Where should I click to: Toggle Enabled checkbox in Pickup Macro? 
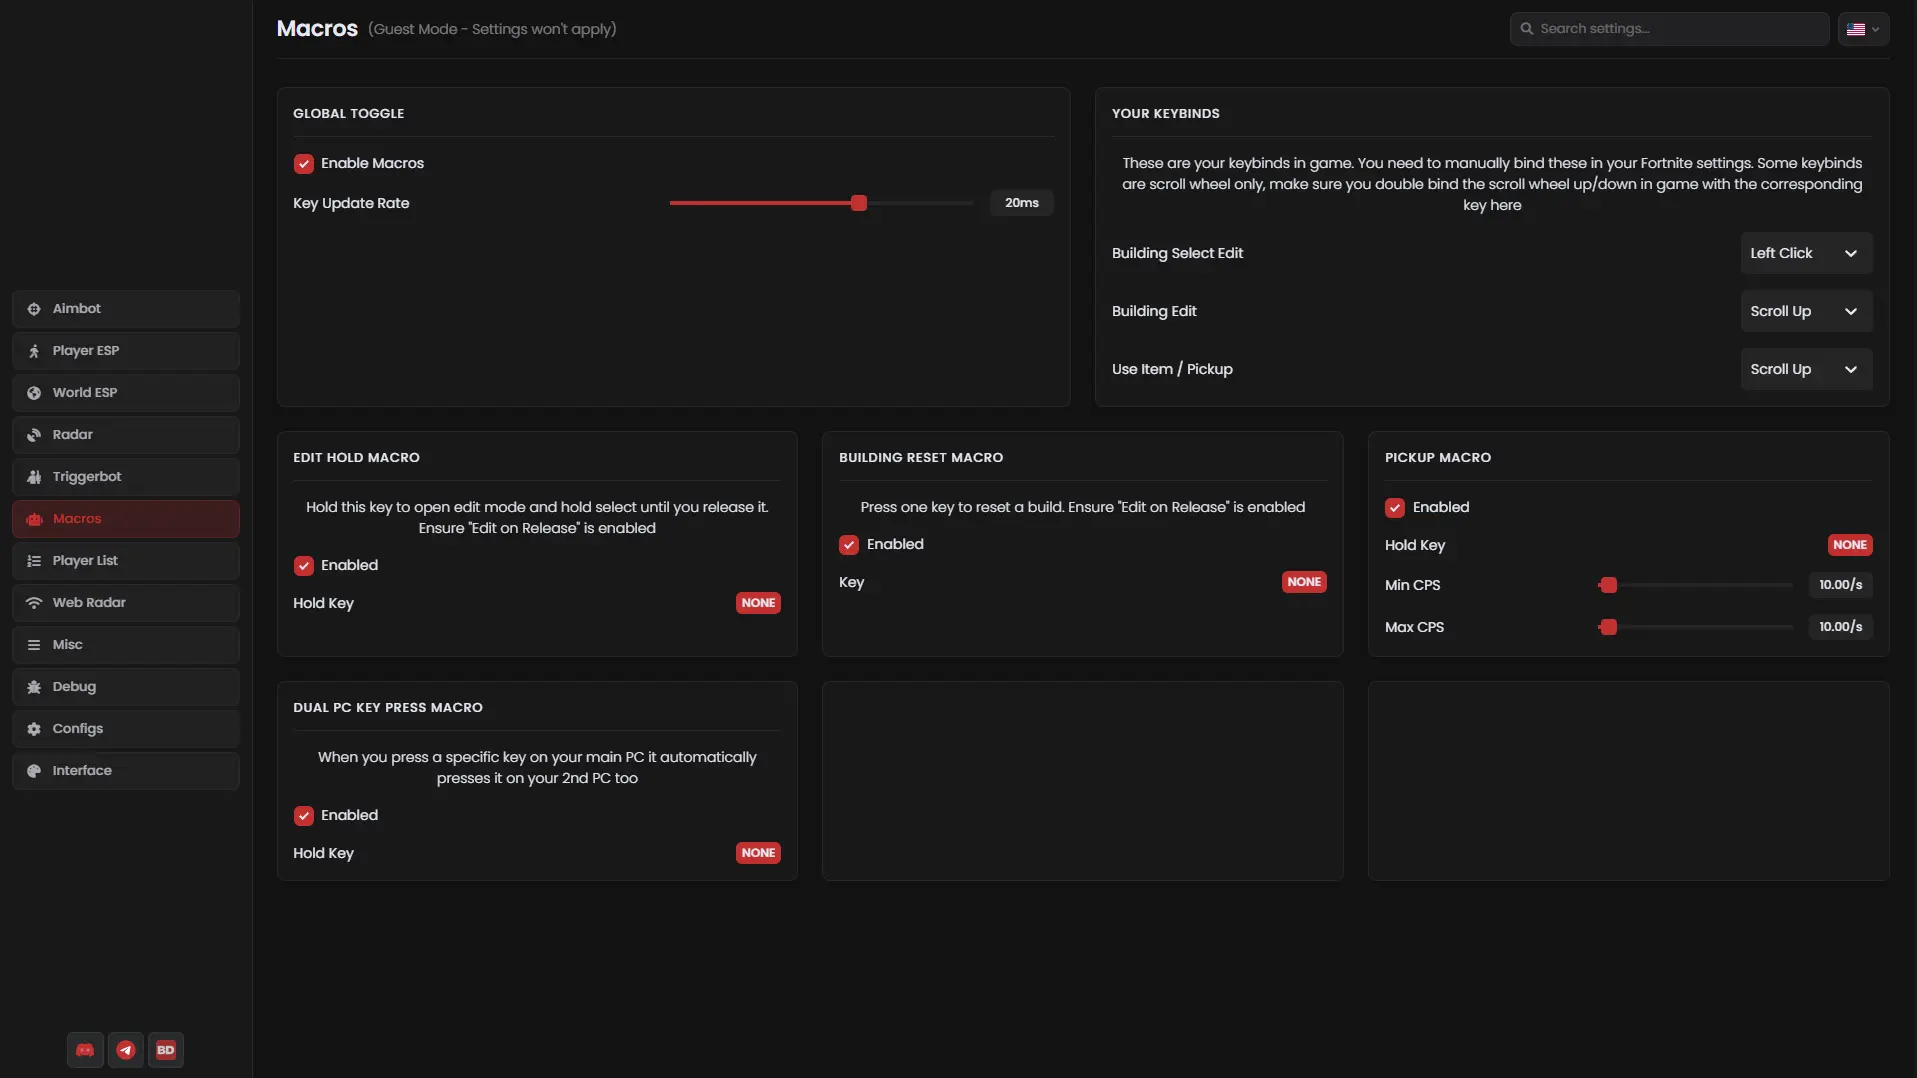tap(1395, 508)
